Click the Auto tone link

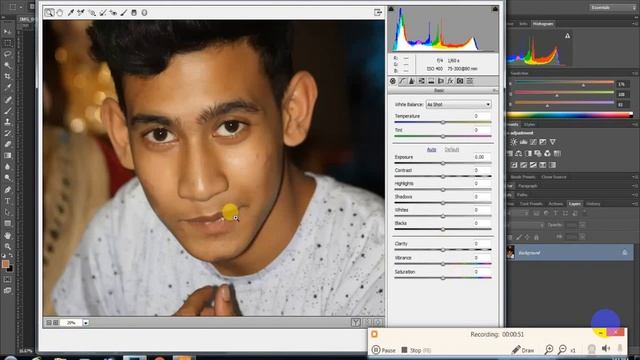[x=431, y=150]
